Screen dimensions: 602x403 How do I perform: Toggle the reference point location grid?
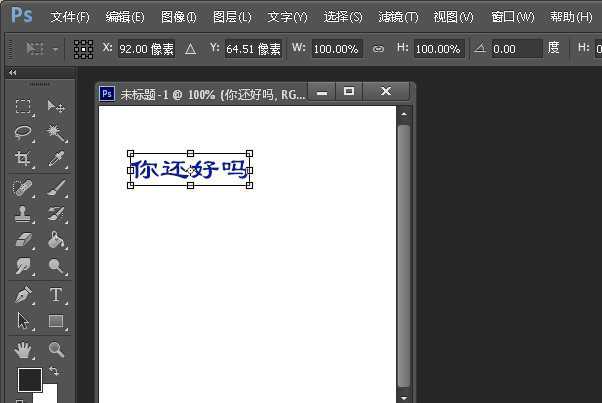click(x=84, y=49)
